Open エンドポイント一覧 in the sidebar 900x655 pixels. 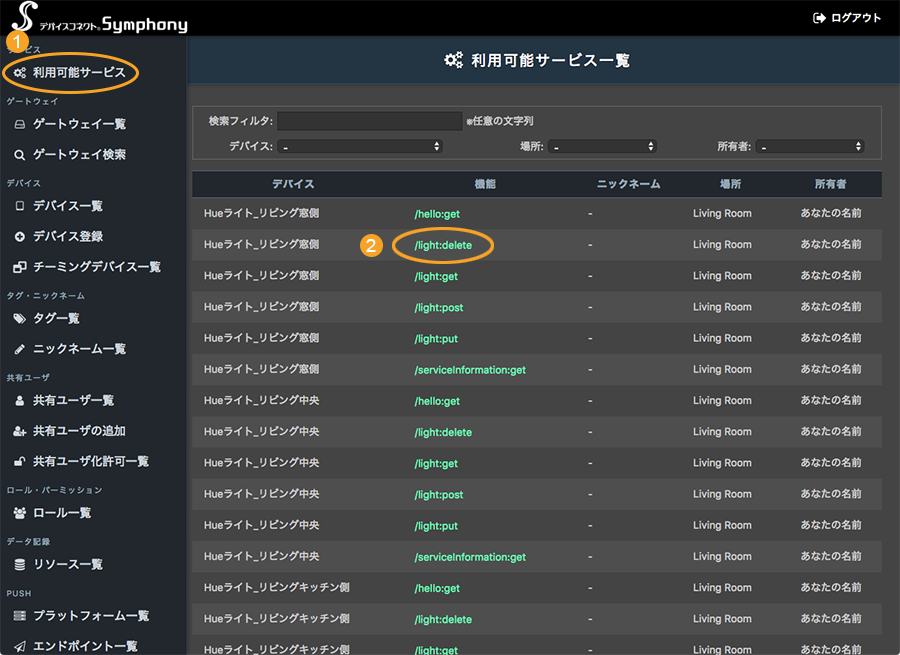[85, 647]
